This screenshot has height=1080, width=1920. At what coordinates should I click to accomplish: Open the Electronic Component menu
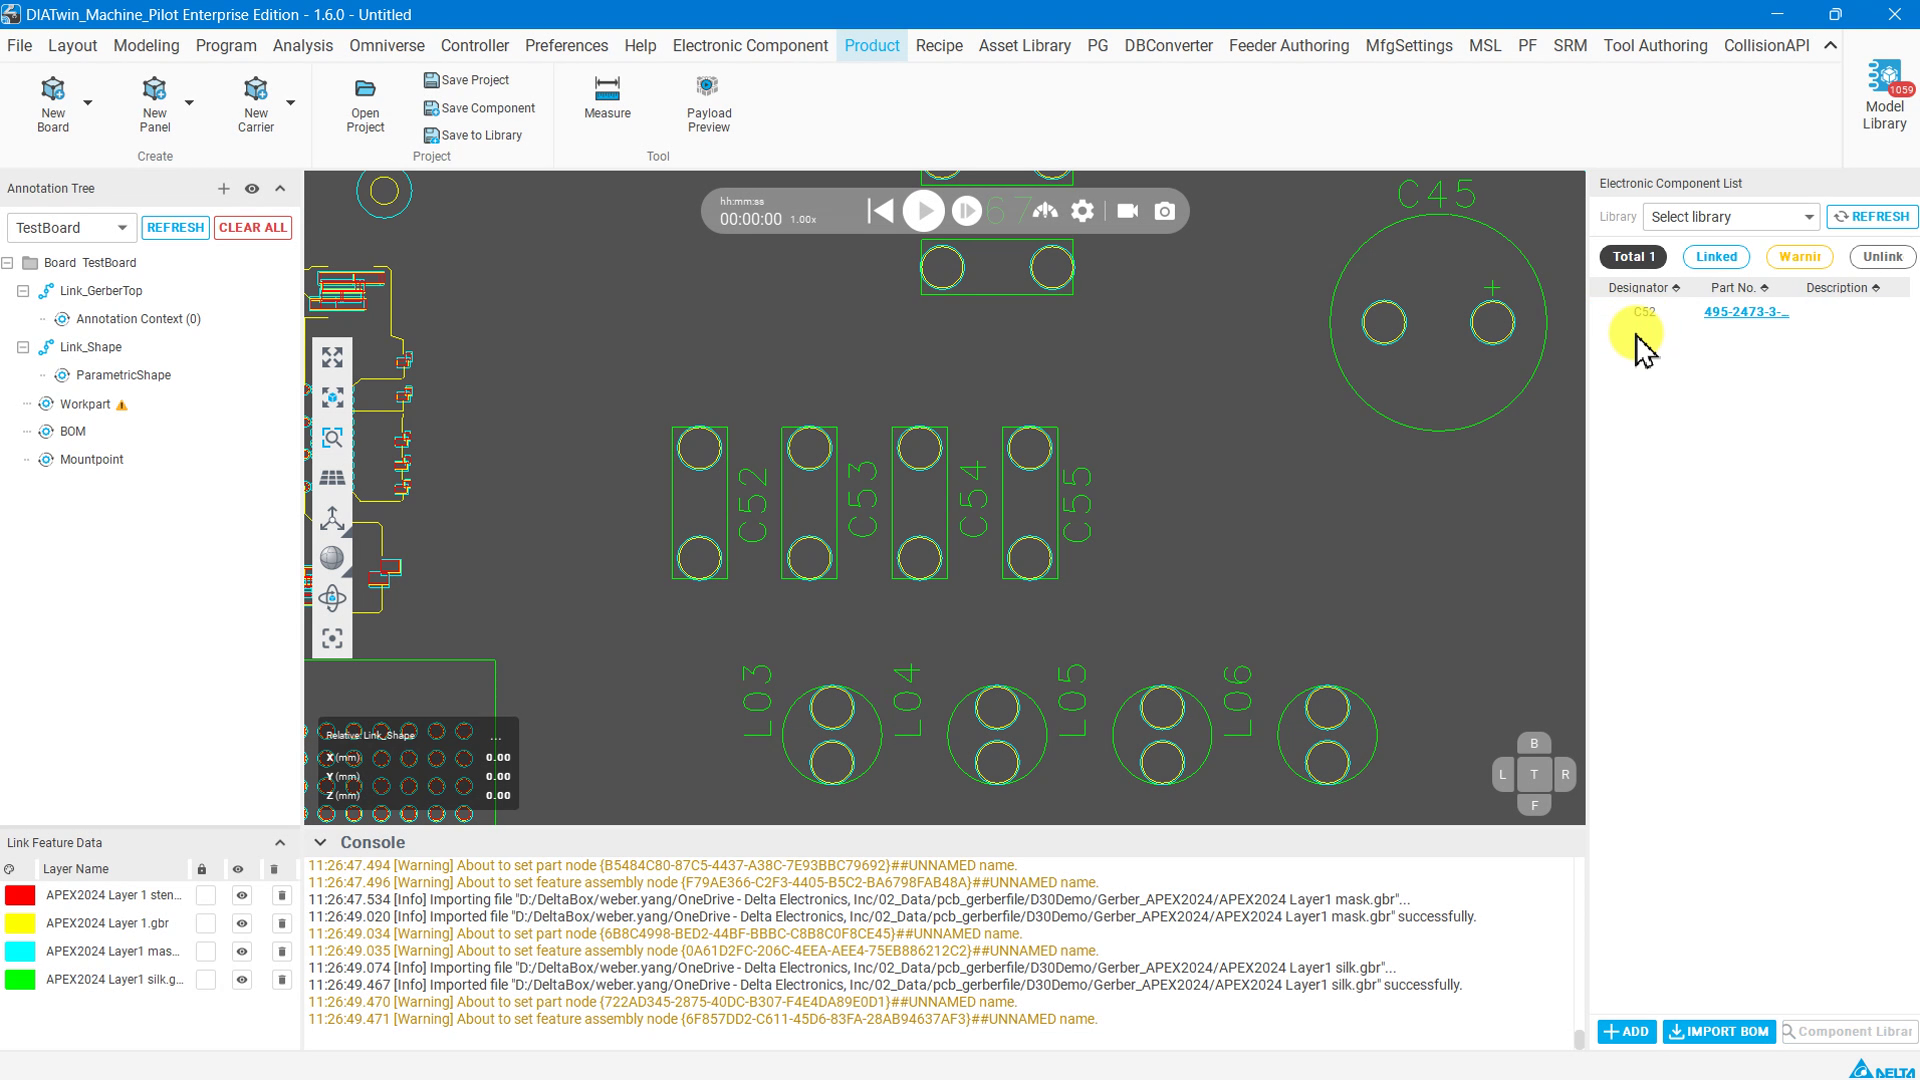click(x=750, y=46)
